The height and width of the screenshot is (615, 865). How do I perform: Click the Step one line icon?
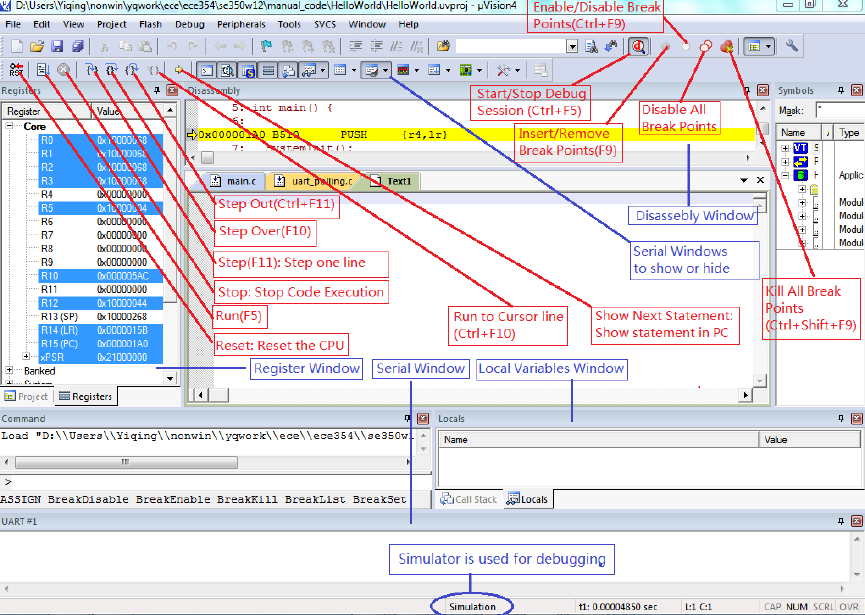pos(90,70)
